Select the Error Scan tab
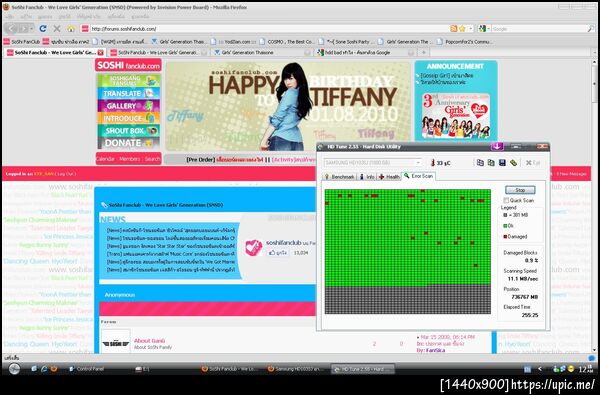 pyautogui.click(x=419, y=176)
